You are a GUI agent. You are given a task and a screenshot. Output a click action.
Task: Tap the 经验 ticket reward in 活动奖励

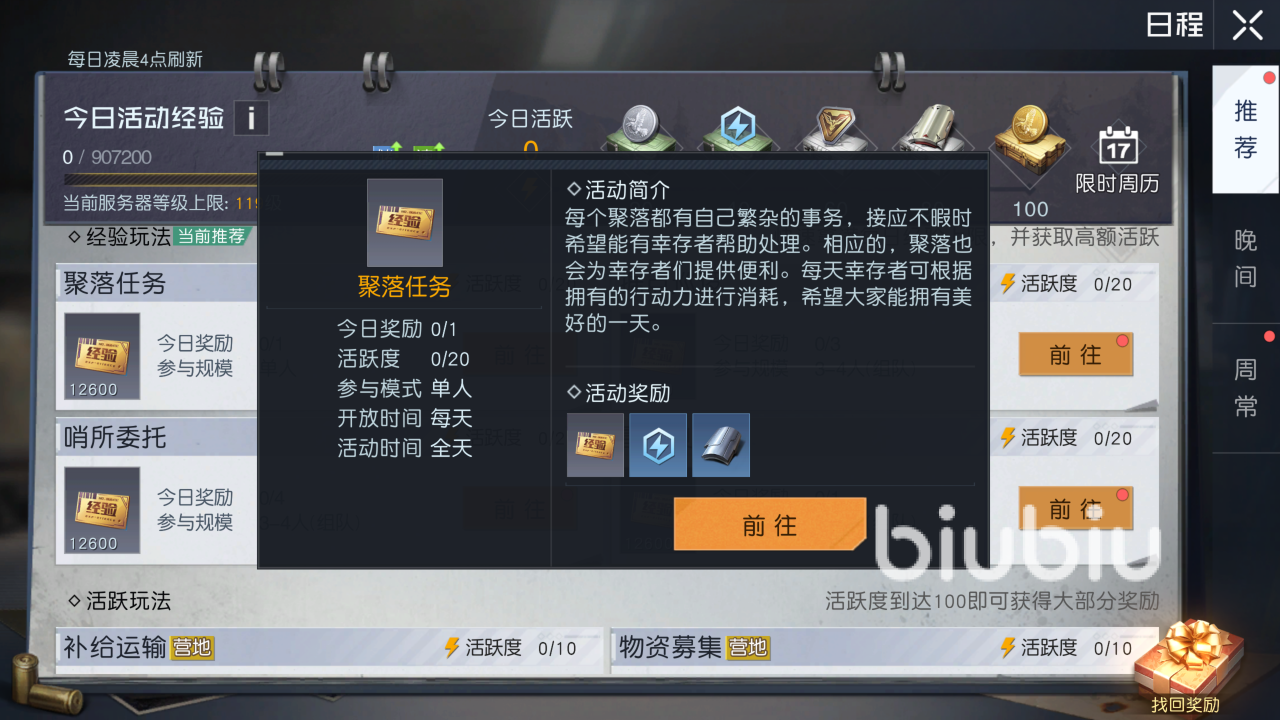coord(596,445)
